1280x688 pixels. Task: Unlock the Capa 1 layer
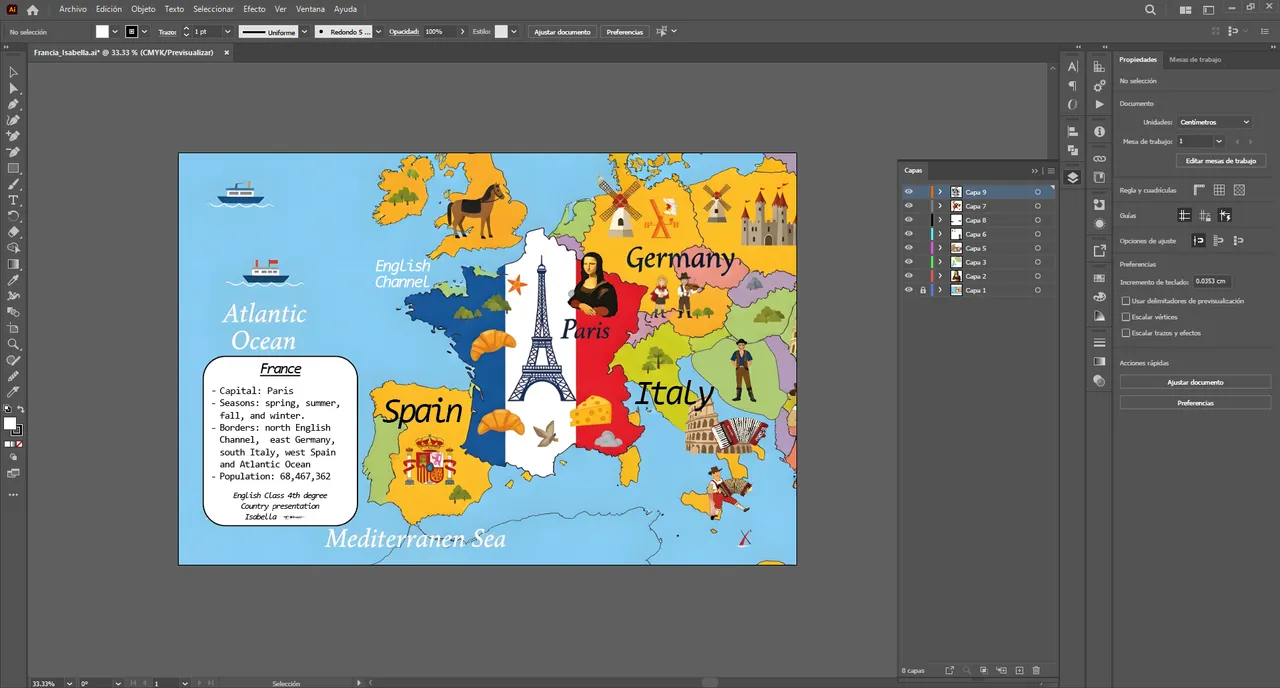[922, 290]
